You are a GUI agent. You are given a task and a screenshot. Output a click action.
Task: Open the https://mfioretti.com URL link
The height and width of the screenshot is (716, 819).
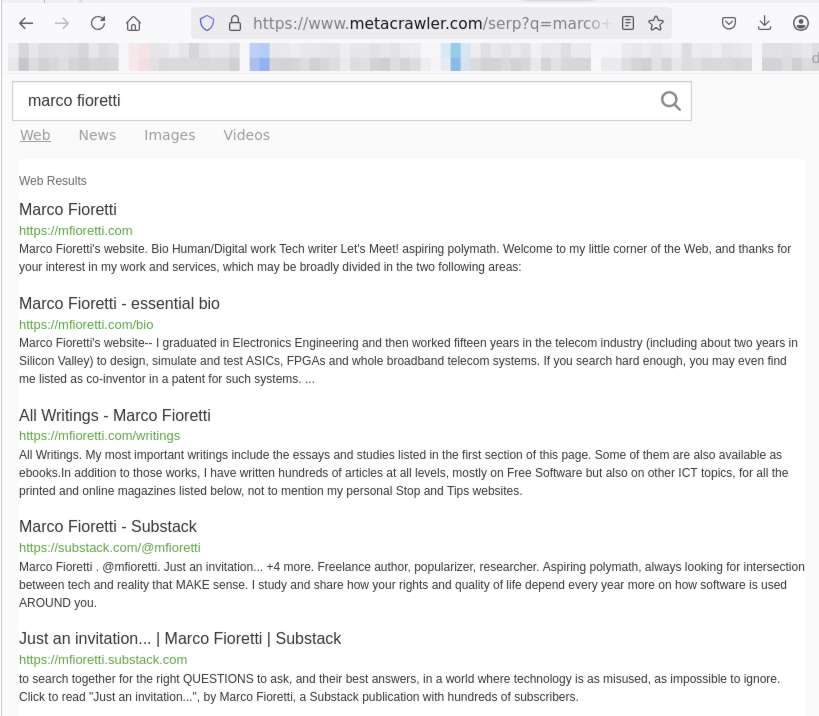(76, 231)
